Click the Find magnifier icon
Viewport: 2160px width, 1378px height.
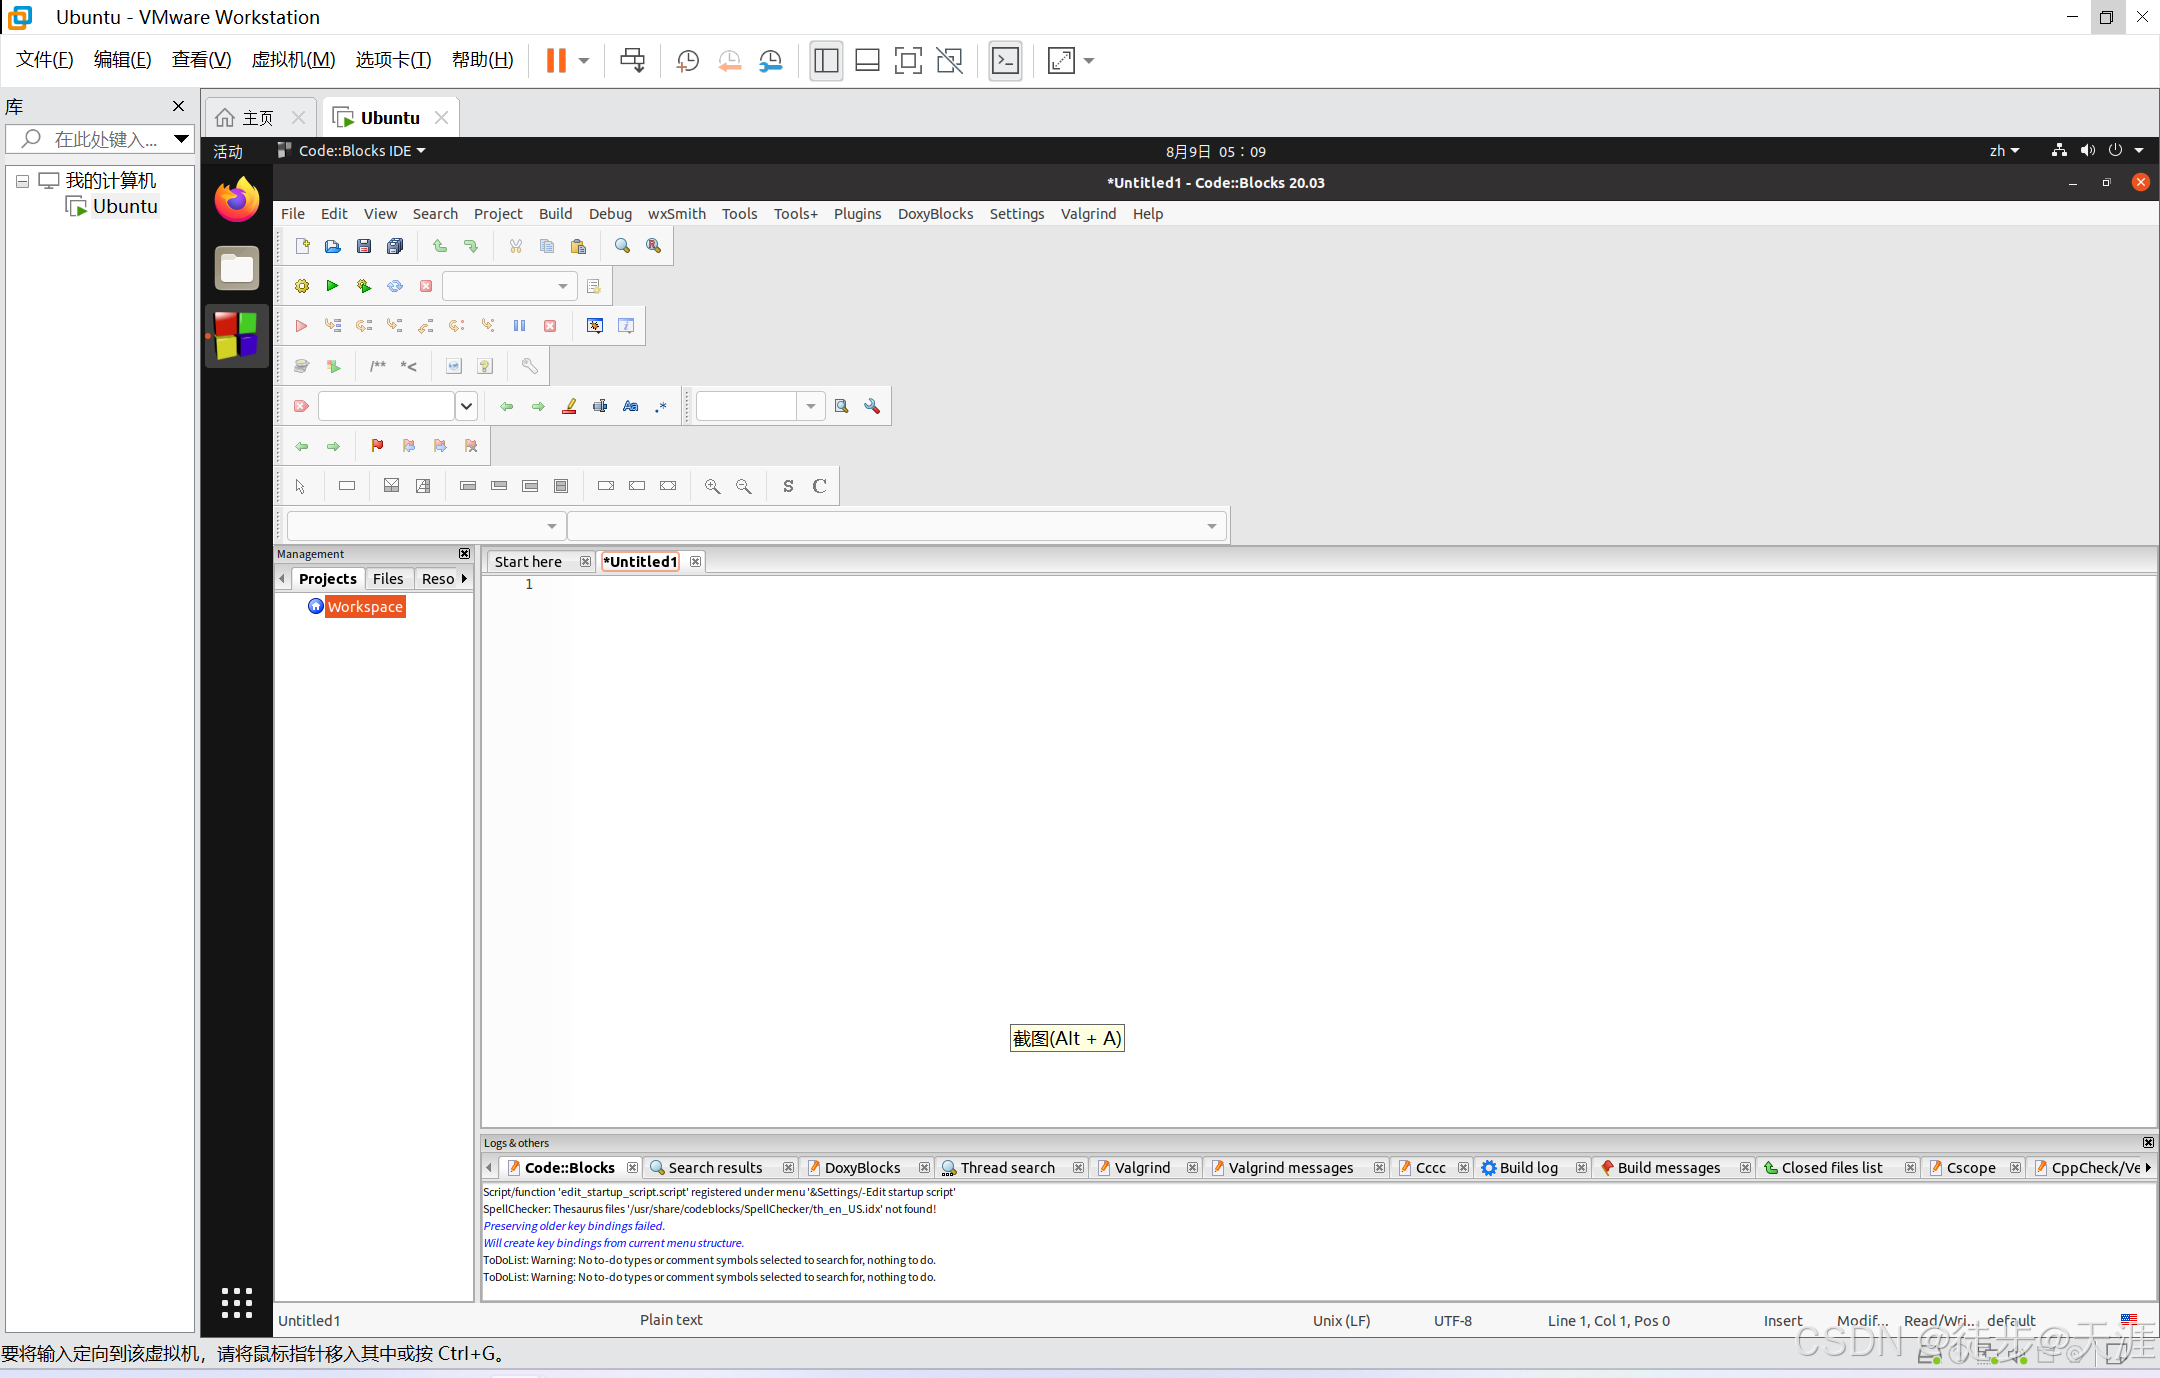pyautogui.click(x=622, y=246)
